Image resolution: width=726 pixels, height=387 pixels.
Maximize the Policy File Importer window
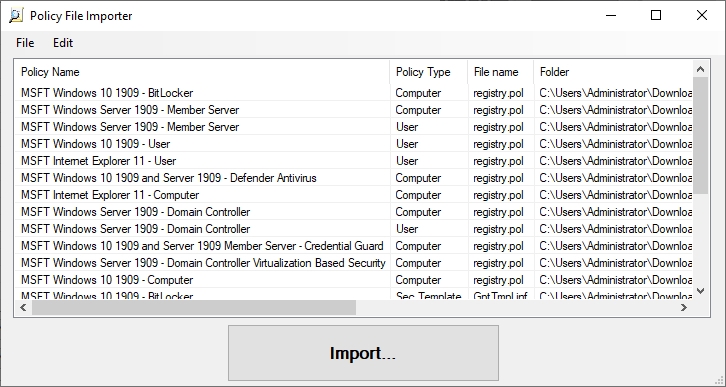coord(656,15)
